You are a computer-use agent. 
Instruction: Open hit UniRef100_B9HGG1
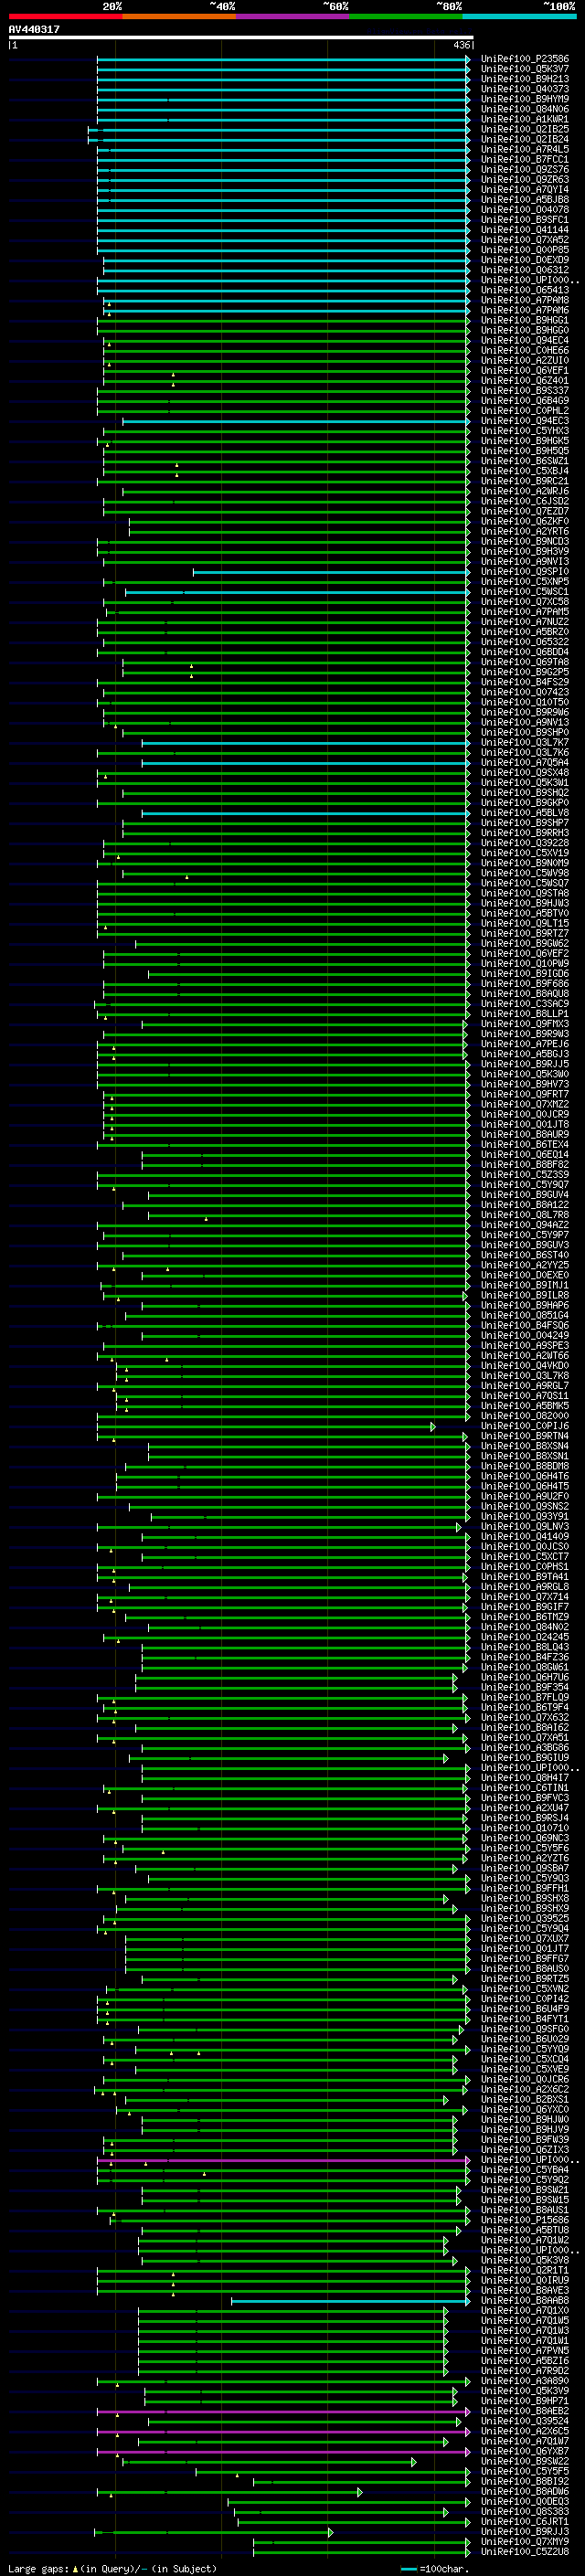click(x=525, y=320)
